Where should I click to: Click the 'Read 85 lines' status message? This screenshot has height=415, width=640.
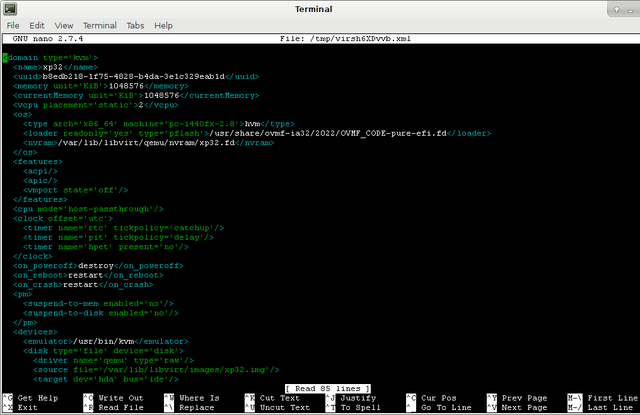328,388
